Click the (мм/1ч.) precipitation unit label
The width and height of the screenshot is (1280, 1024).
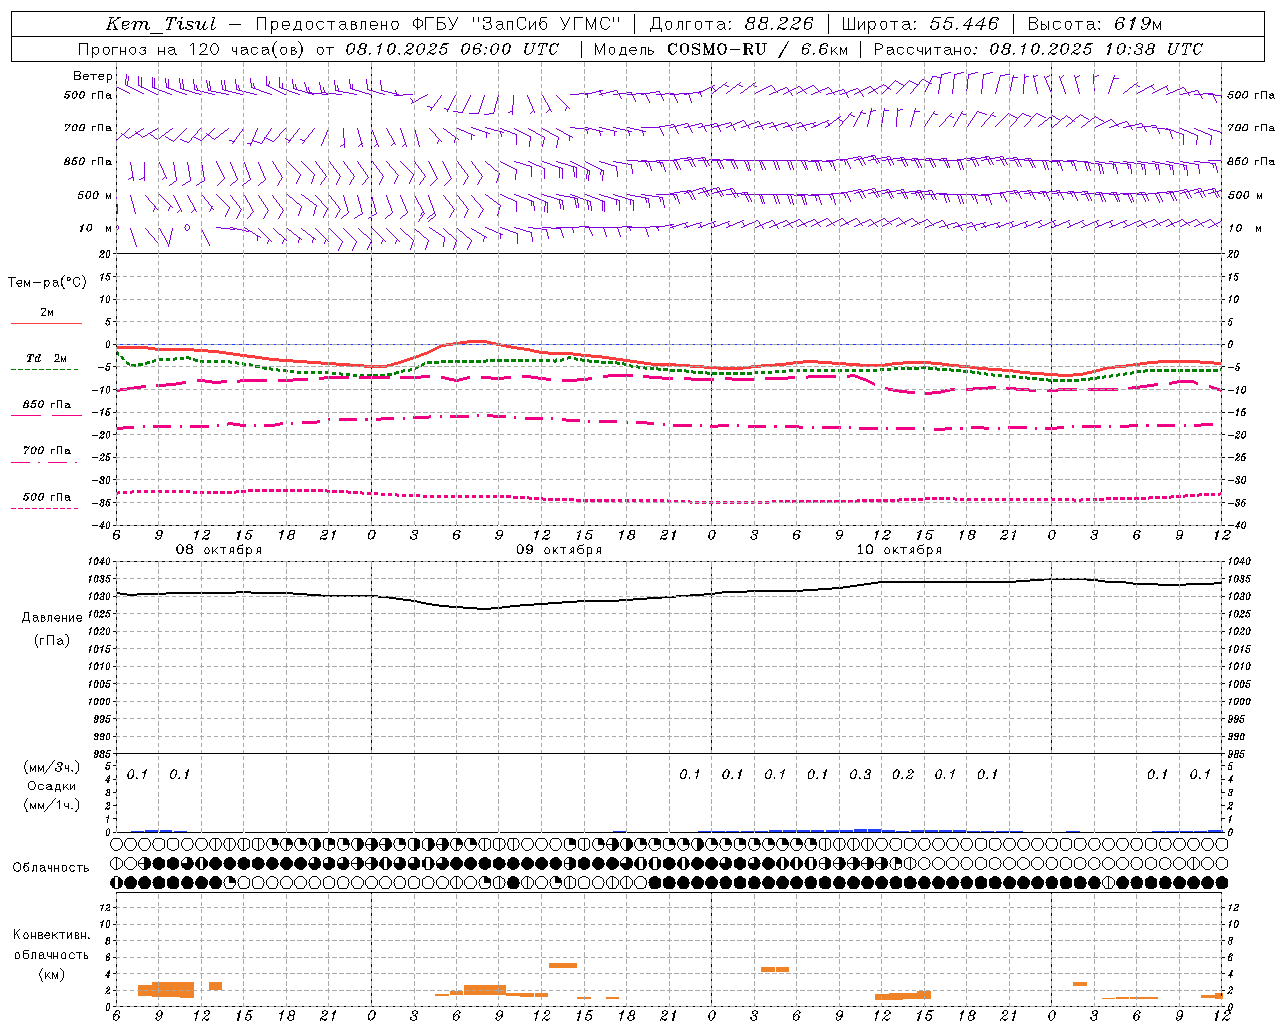[x=52, y=805]
